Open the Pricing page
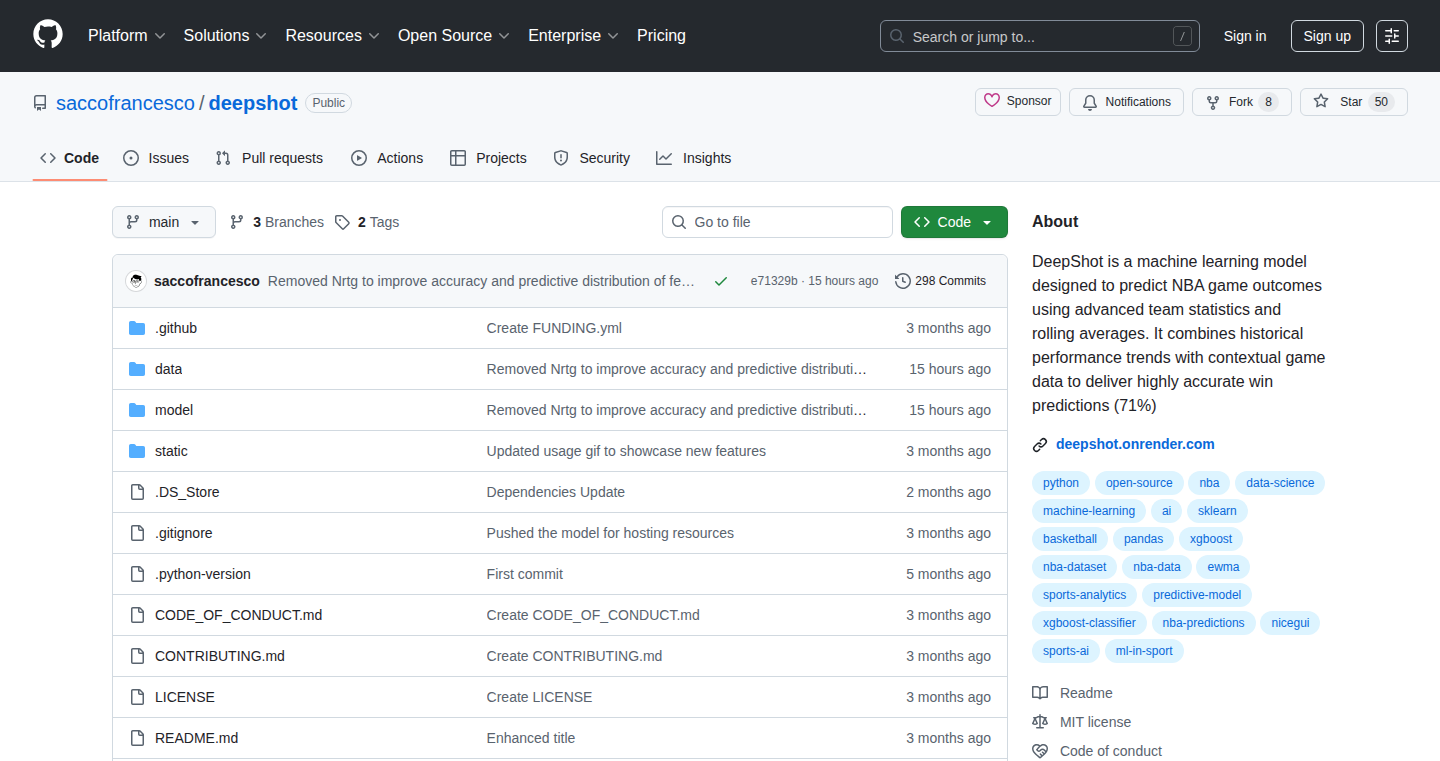 point(661,36)
